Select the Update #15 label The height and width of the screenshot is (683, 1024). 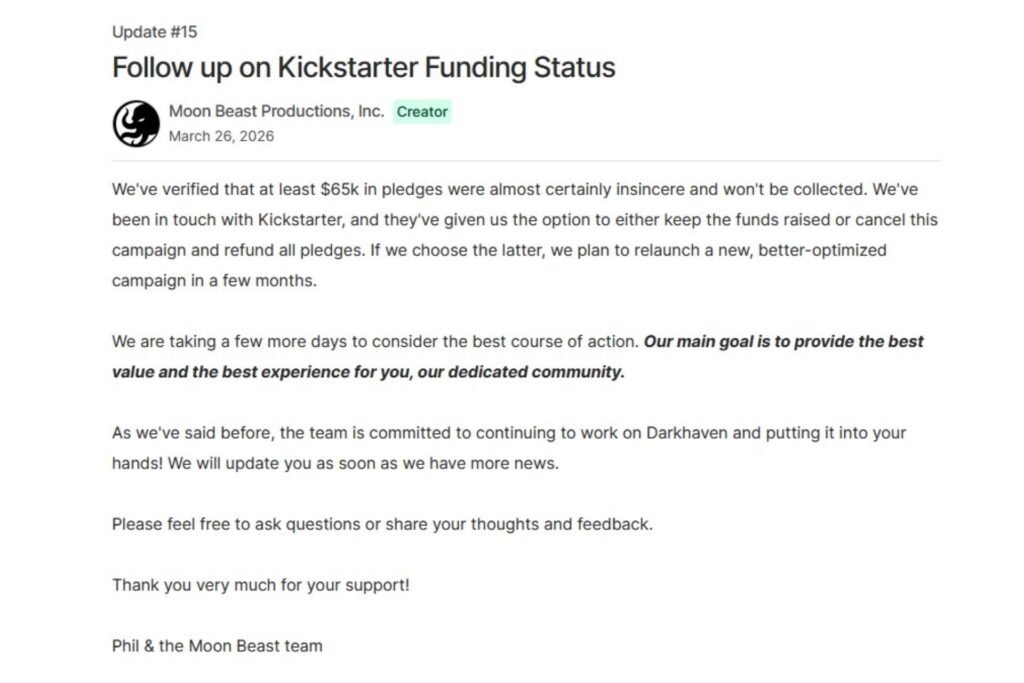(x=155, y=32)
